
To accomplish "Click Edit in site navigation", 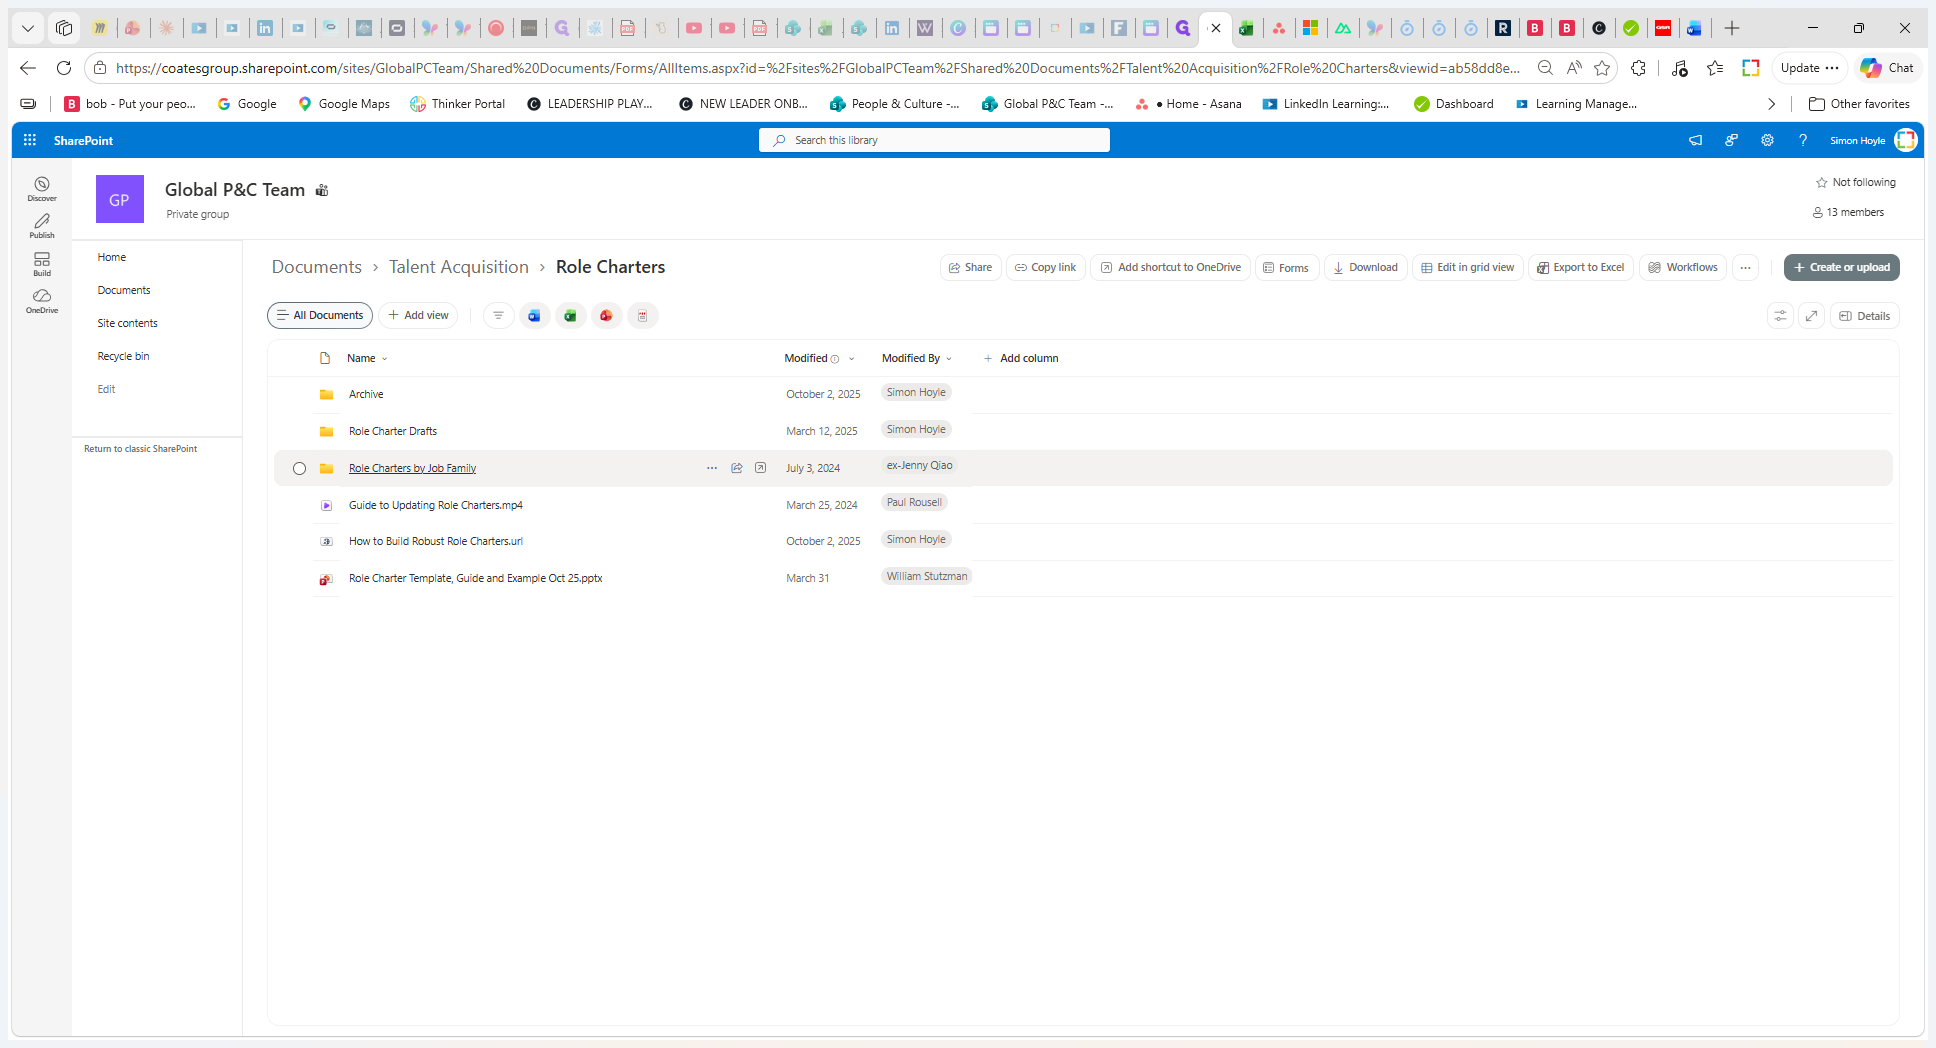I will [x=106, y=389].
